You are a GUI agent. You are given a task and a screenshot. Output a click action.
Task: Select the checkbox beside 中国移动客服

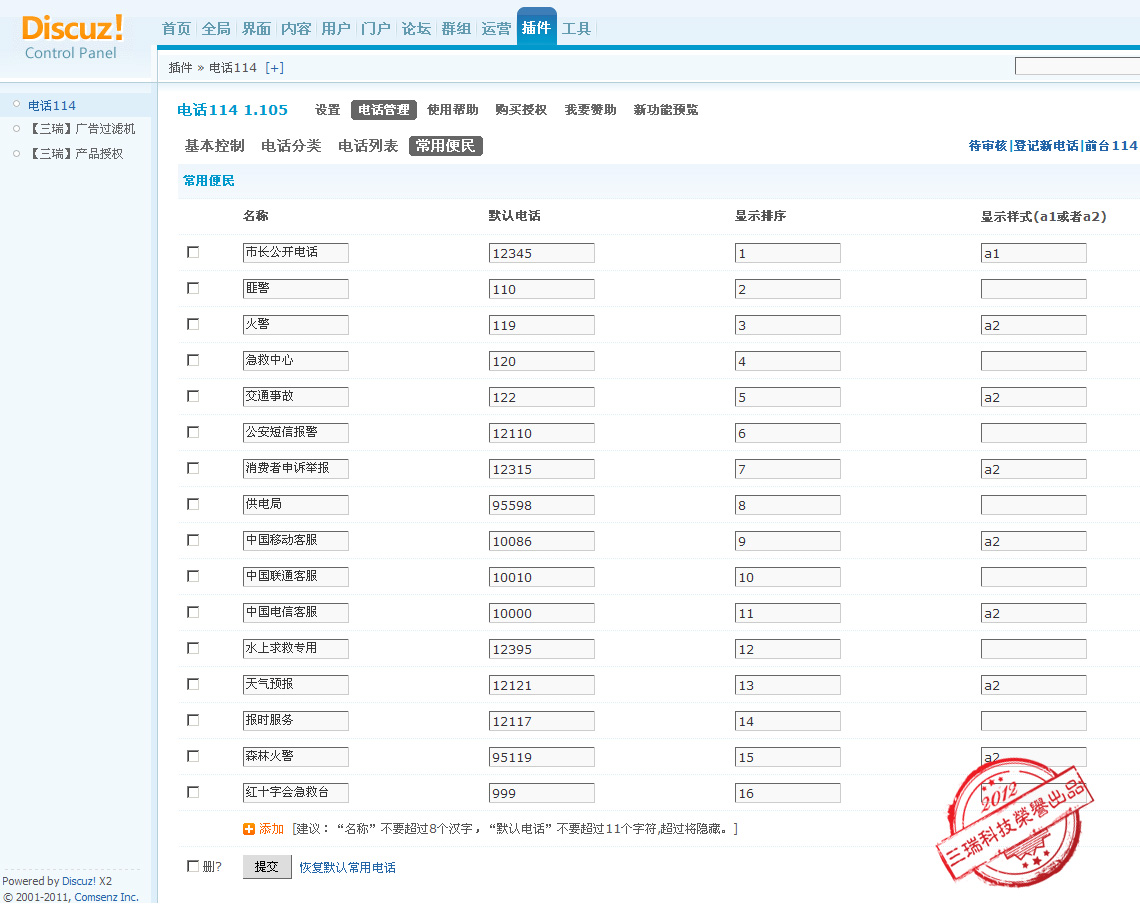tap(193, 540)
